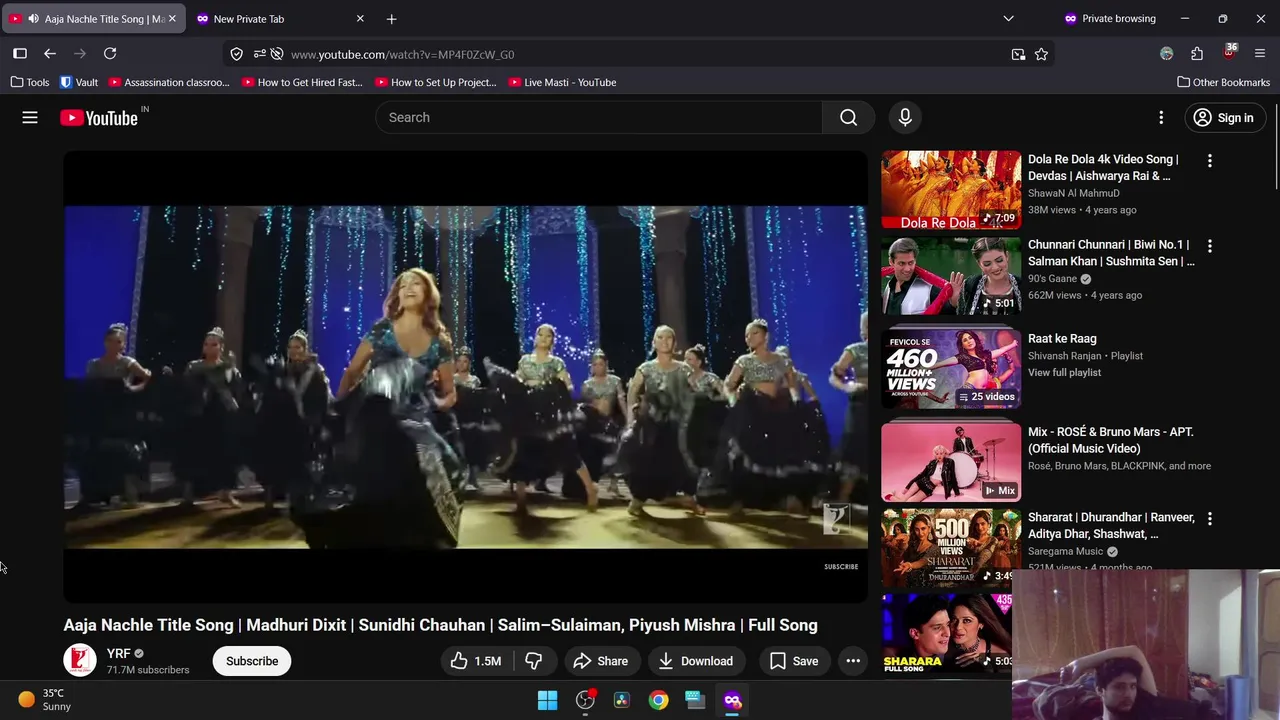
Task: Download the video
Action: click(x=696, y=661)
